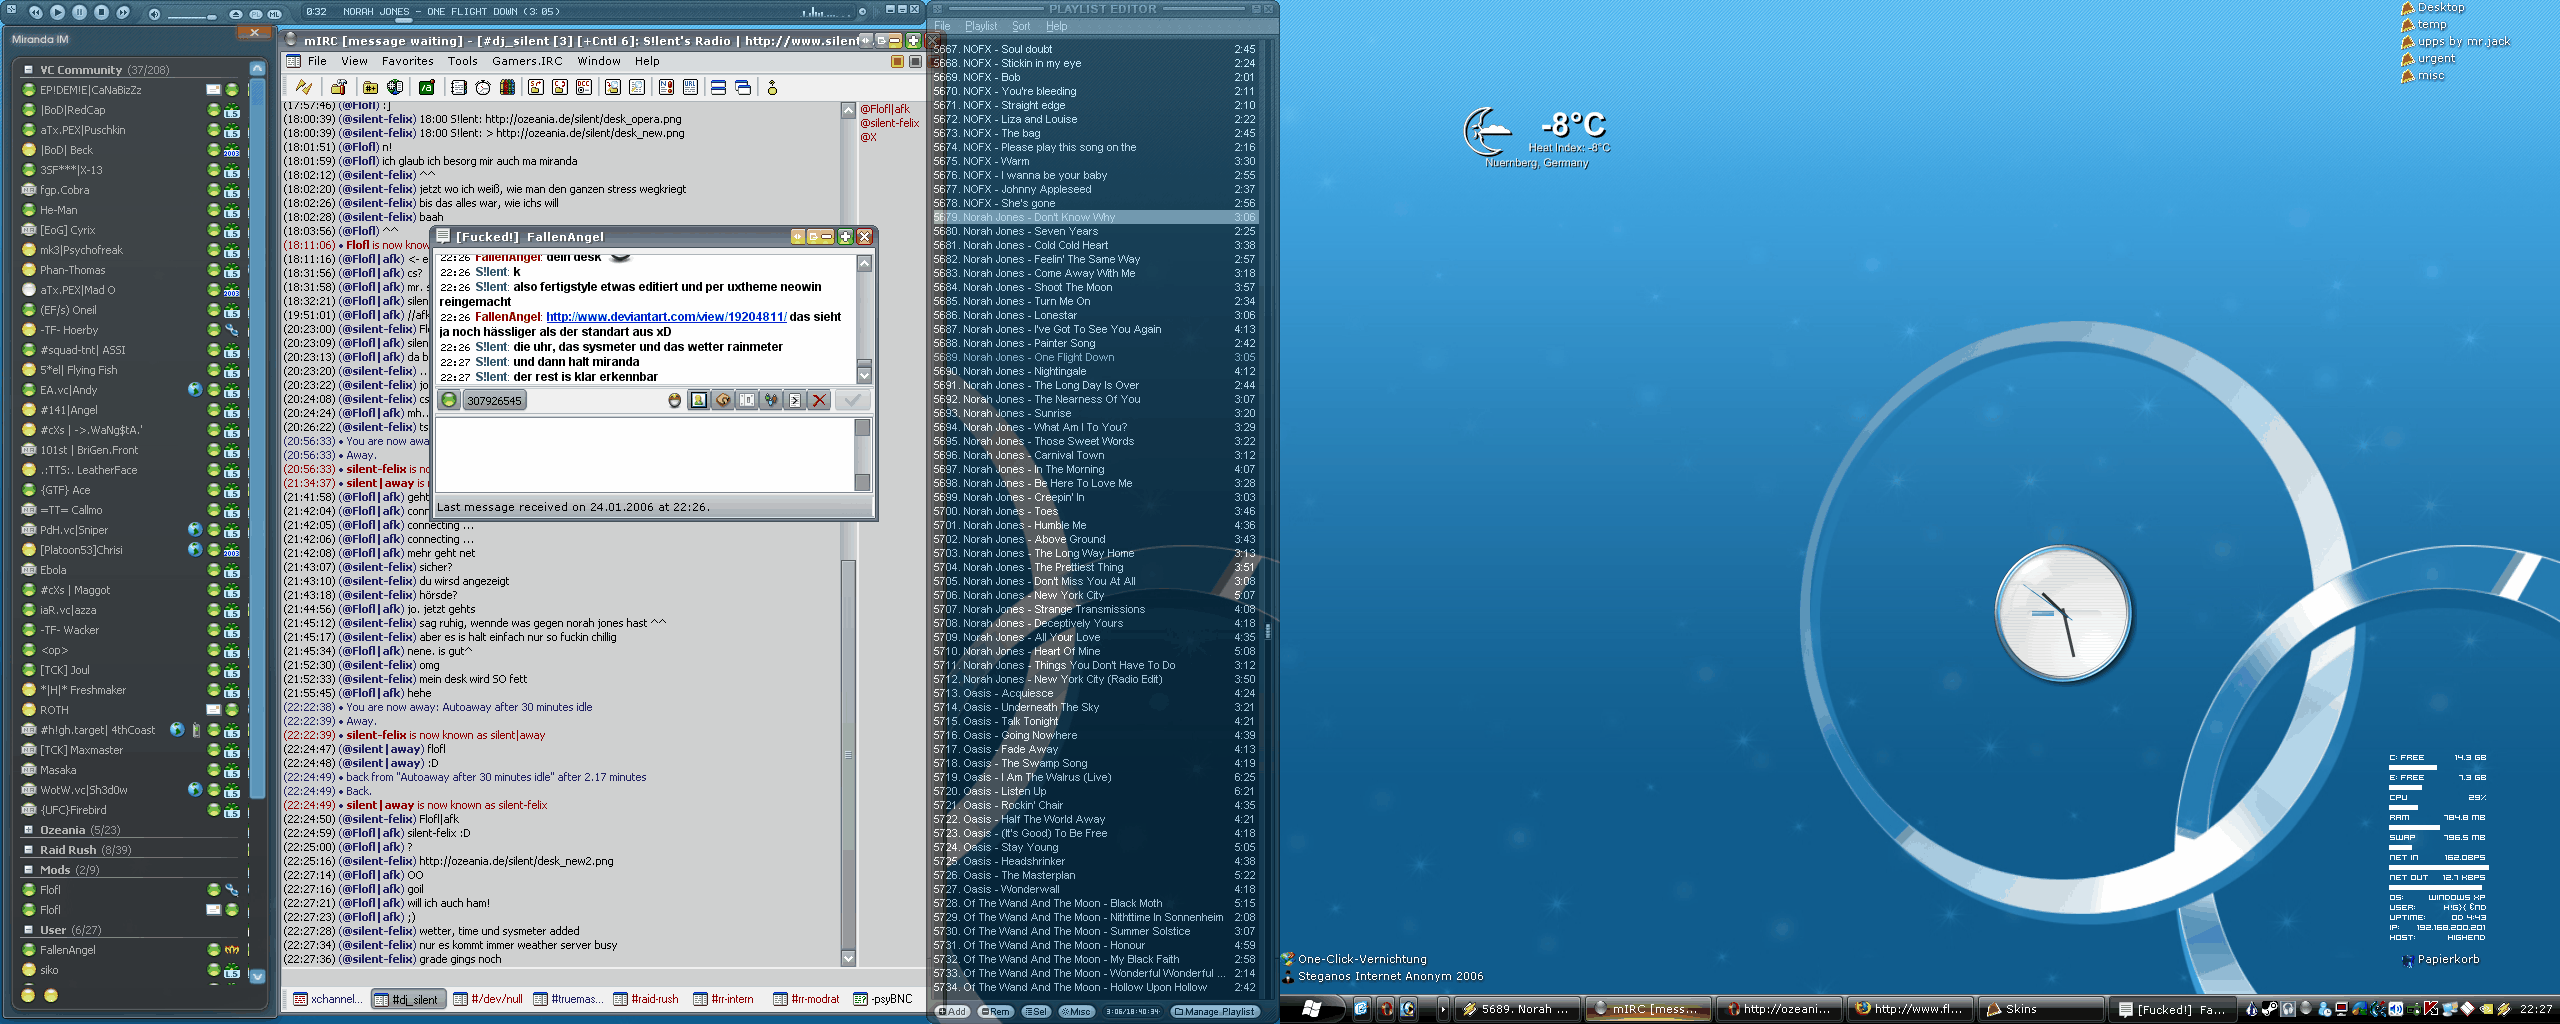Cascade mIRC windows using toolbar icon

pos(743,88)
